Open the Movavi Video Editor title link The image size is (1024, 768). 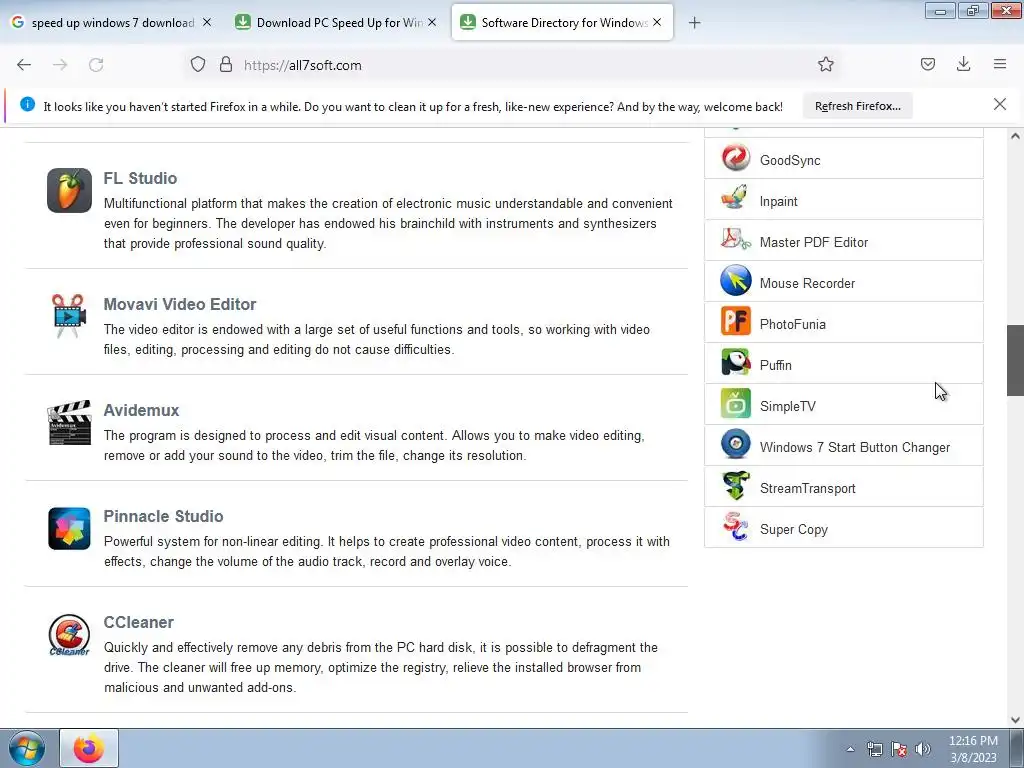(180, 304)
